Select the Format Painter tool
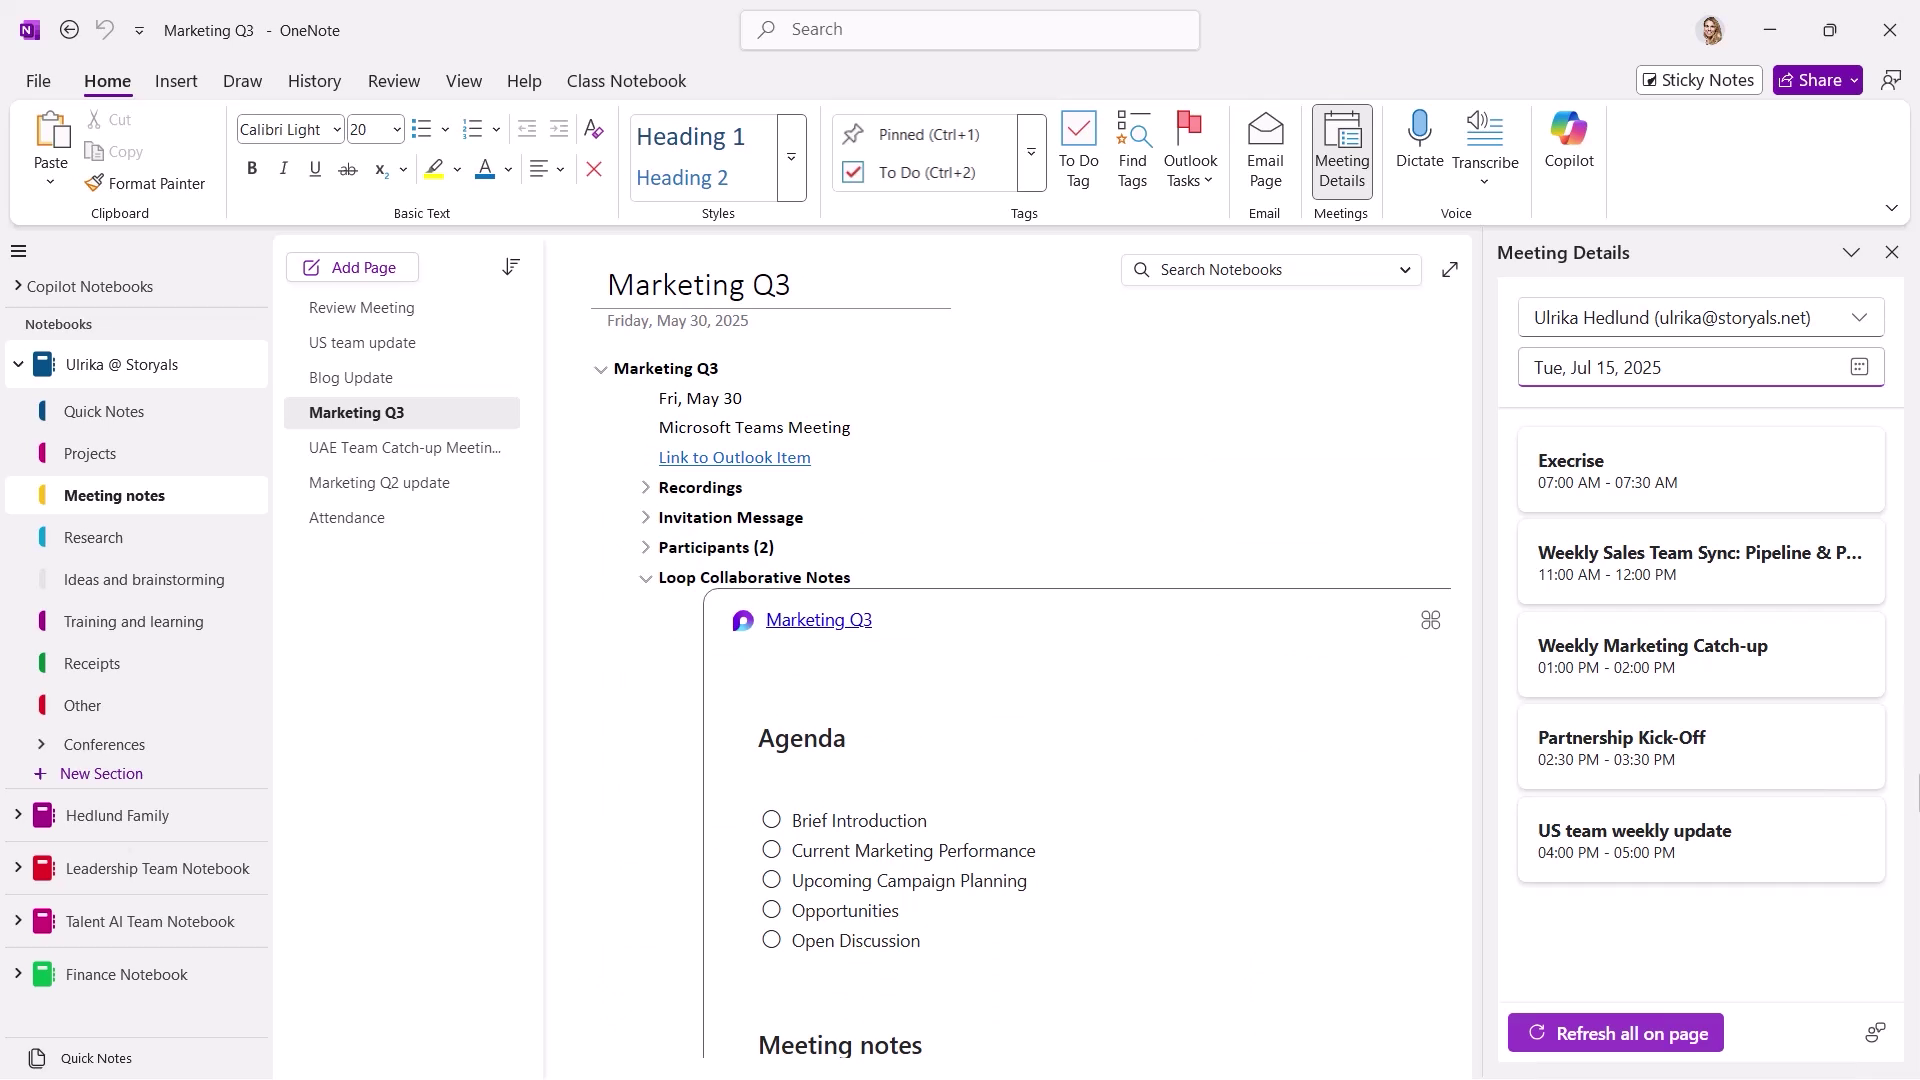This screenshot has height=1080, width=1920. 145,184
